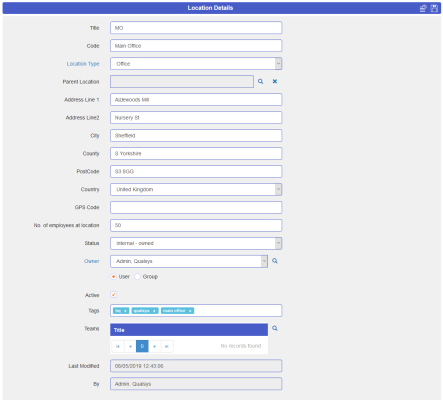Click the County field

point(196,154)
